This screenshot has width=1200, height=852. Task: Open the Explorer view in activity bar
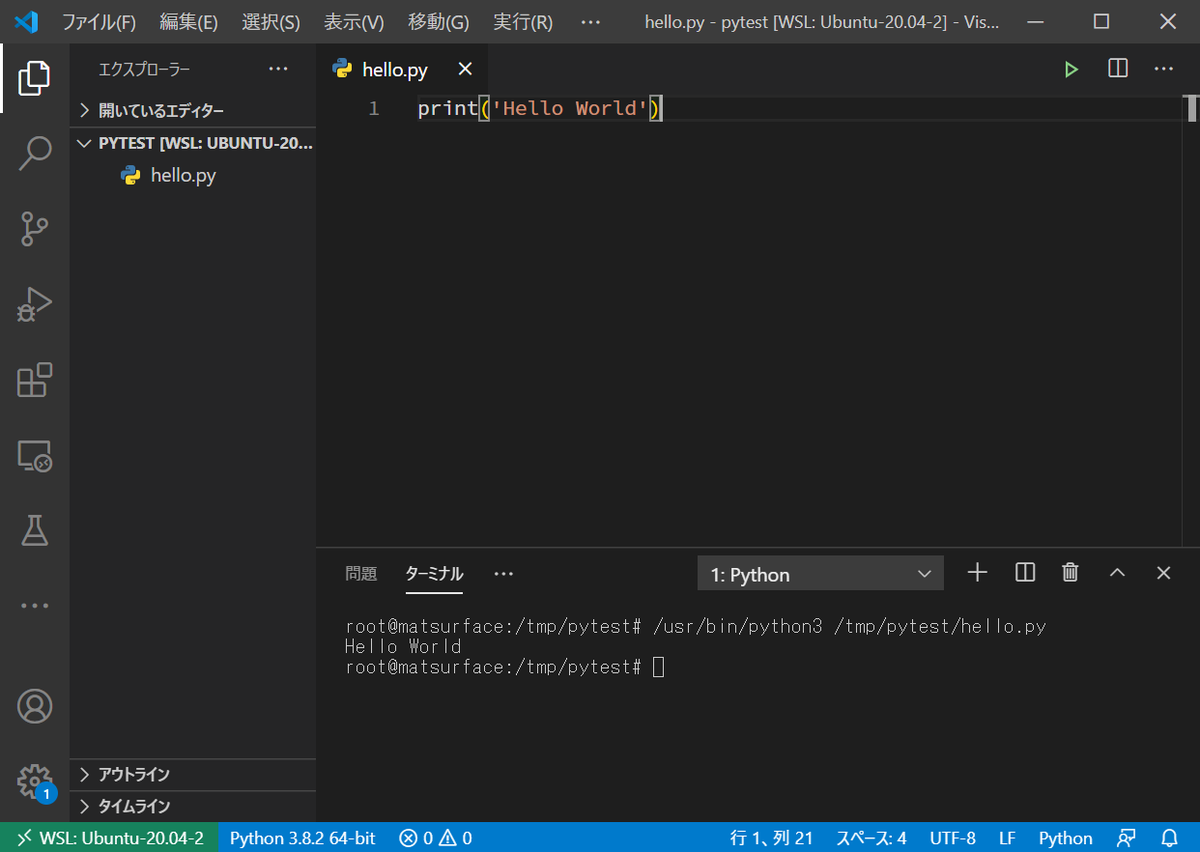click(x=34, y=77)
